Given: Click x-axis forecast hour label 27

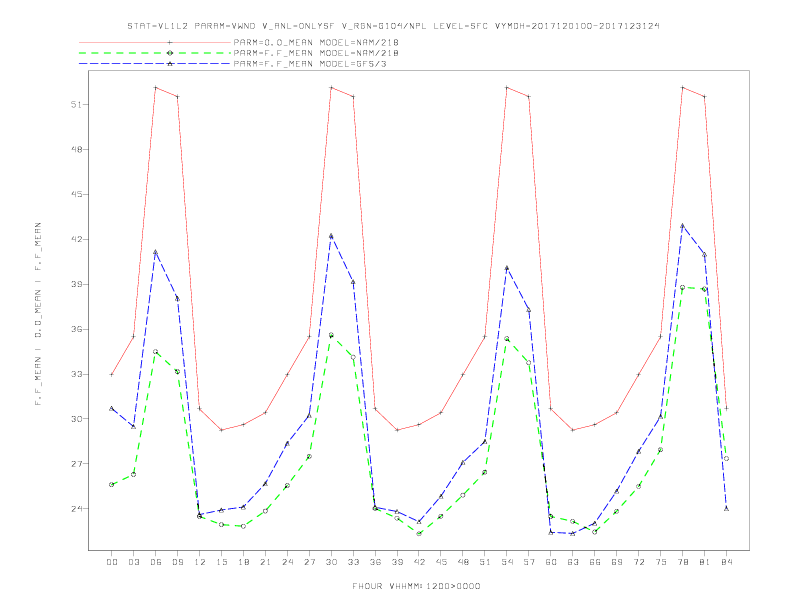Looking at the screenshot, I should point(309,562).
